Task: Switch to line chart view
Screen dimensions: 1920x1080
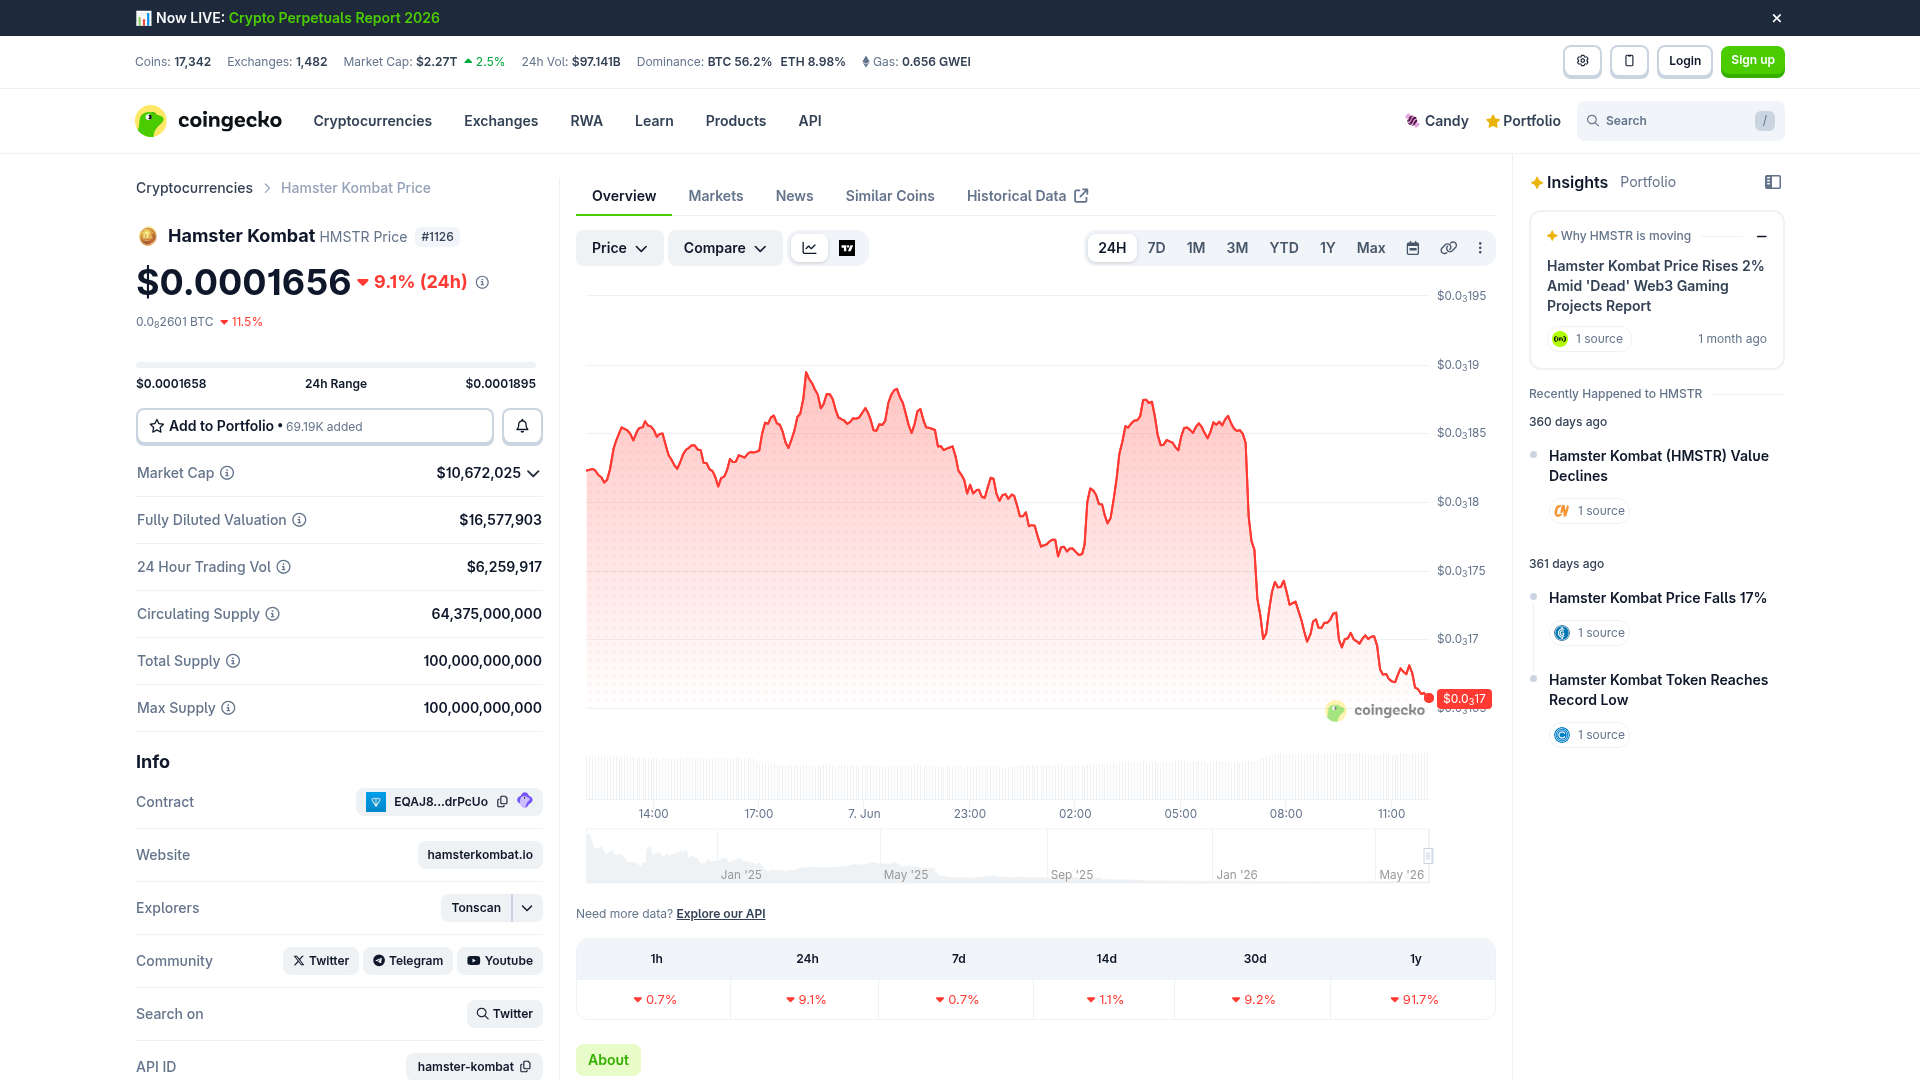Action: pyautogui.click(x=809, y=248)
